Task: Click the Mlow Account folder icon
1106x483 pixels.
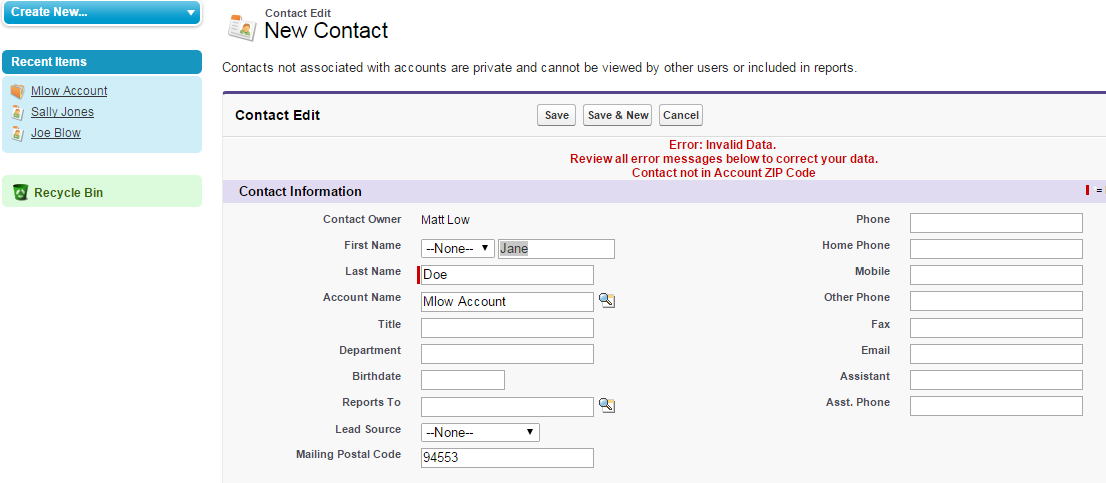Action: [17, 91]
